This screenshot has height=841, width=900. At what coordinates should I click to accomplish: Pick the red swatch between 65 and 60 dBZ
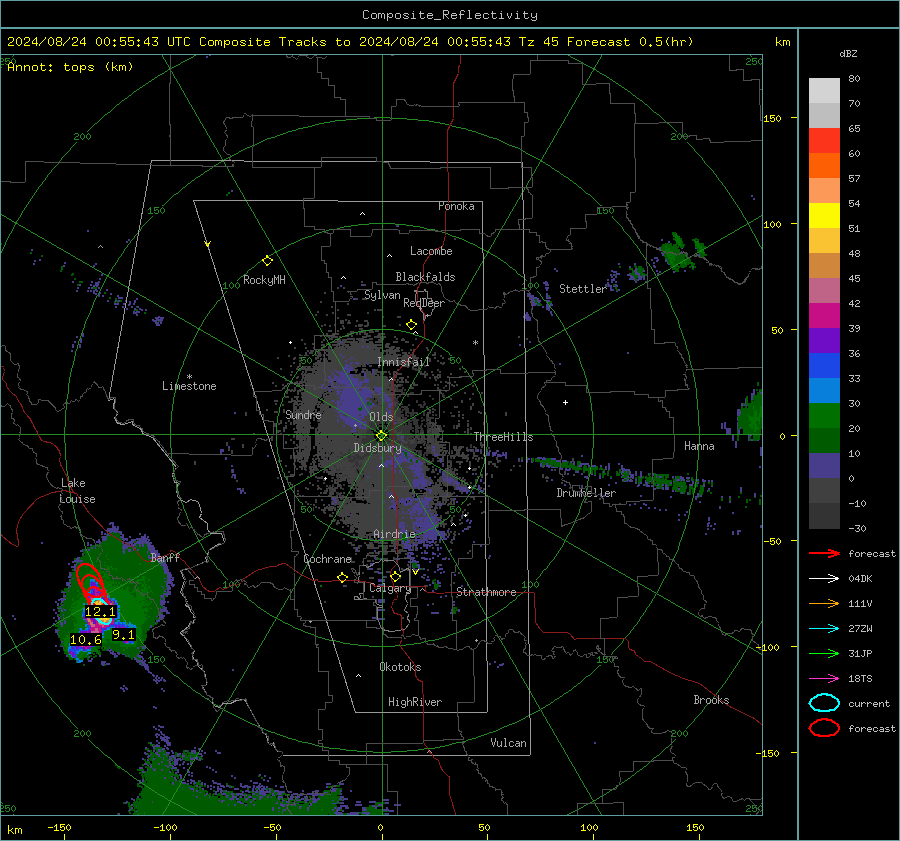tap(824, 141)
